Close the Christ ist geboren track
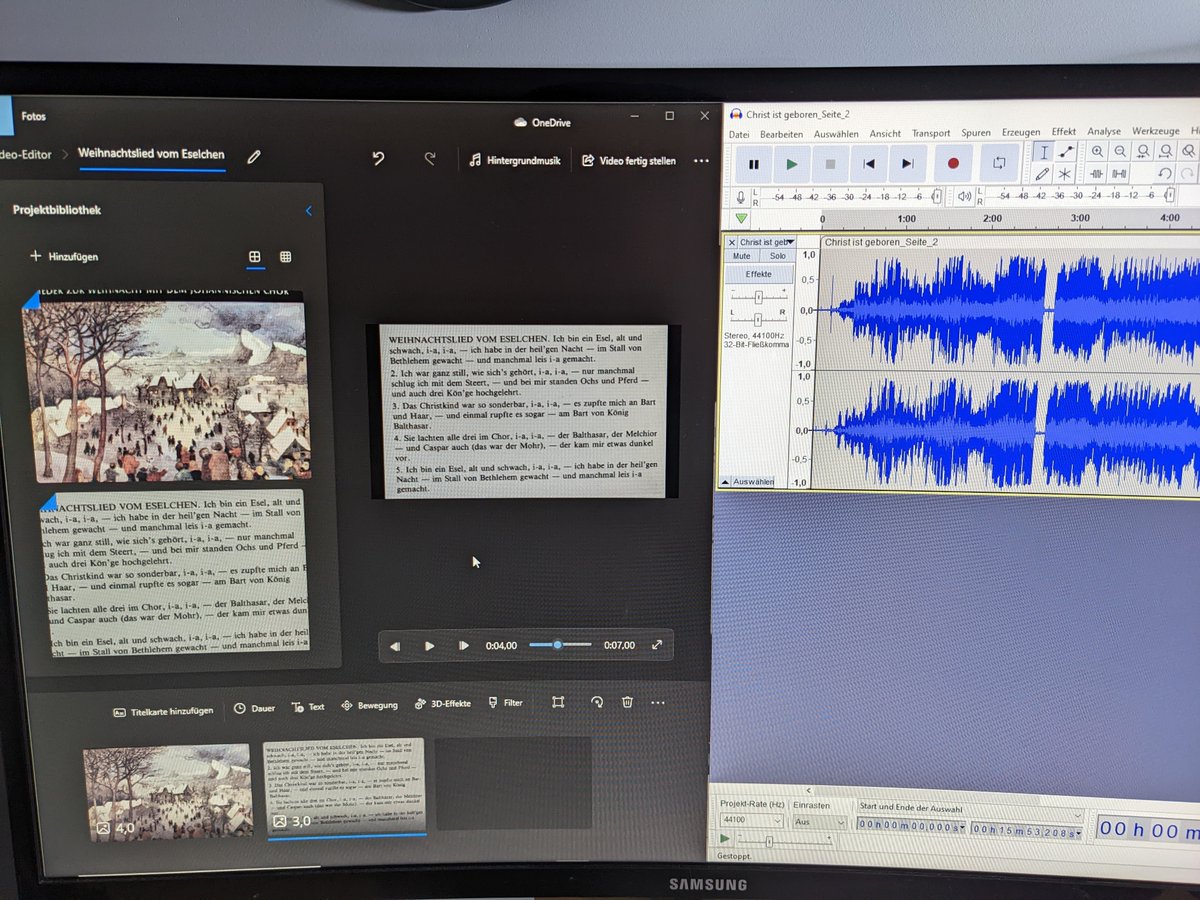Image resolution: width=1200 pixels, height=900 pixels. [732, 242]
